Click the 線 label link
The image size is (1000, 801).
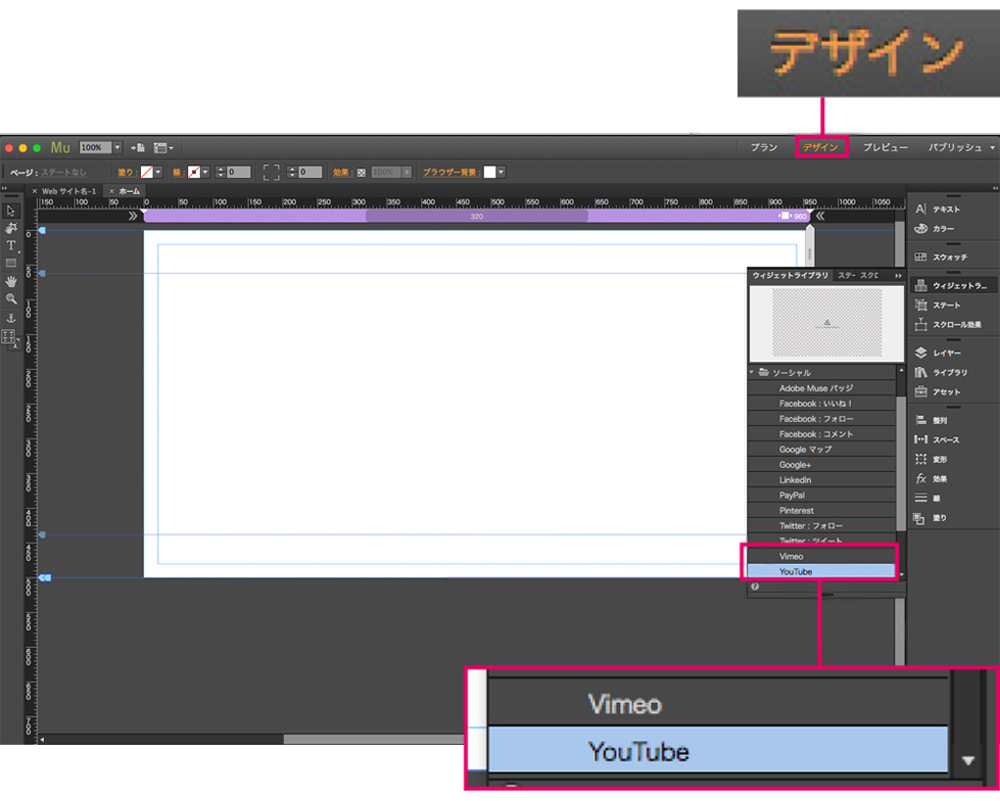click(178, 172)
